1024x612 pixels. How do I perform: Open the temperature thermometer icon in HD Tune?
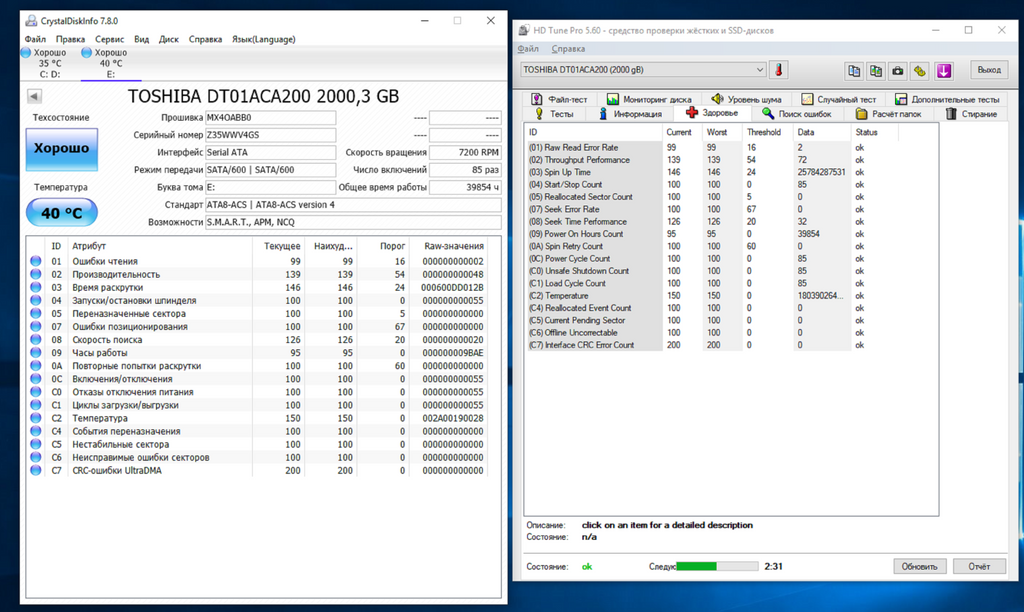pyautogui.click(x=778, y=70)
